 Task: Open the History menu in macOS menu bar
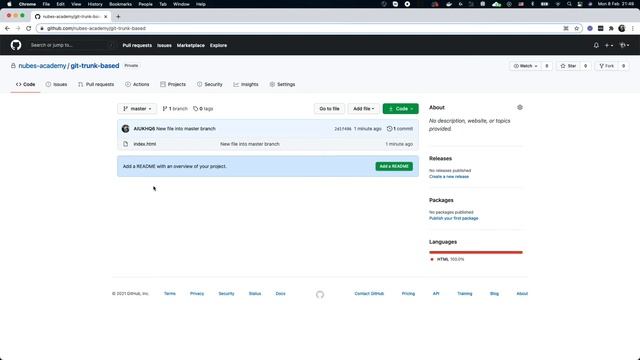tap(95, 4)
